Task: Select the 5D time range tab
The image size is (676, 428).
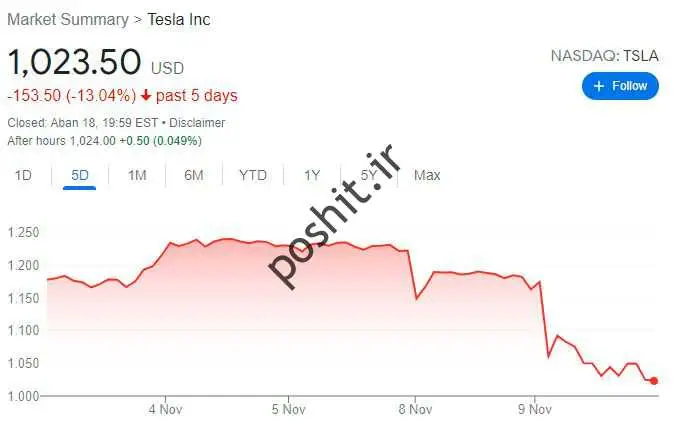Action: click(80, 175)
